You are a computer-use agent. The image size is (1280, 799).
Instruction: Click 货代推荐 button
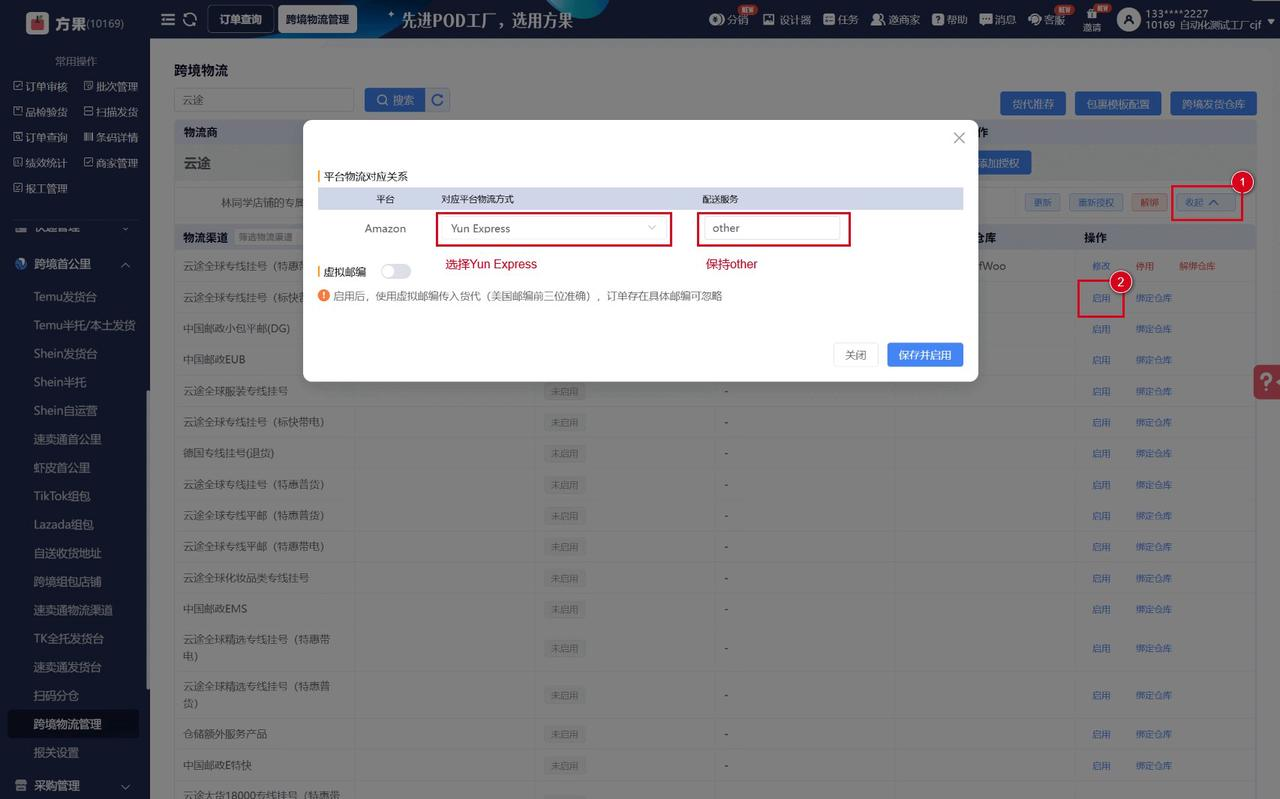tap(1033, 104)
